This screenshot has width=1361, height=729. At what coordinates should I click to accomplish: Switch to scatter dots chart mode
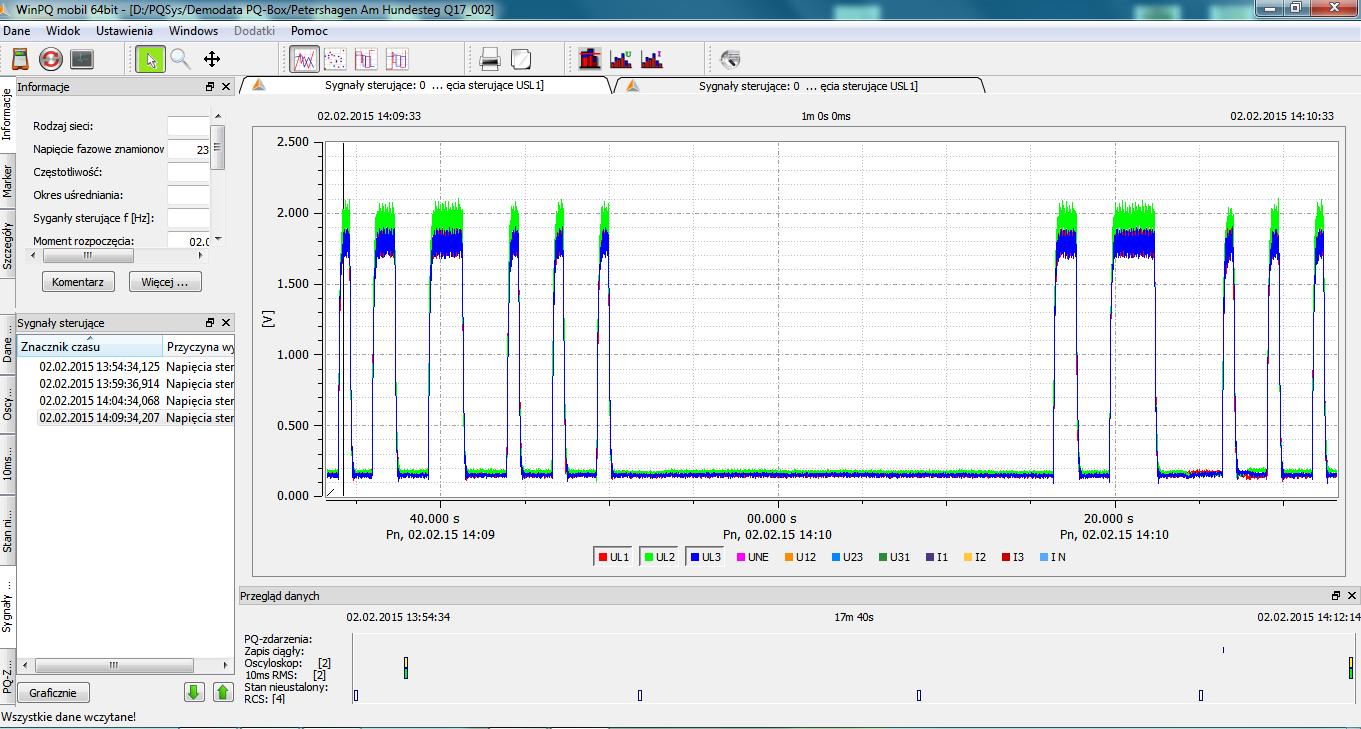pyautogui.click(x=336, y=59)
